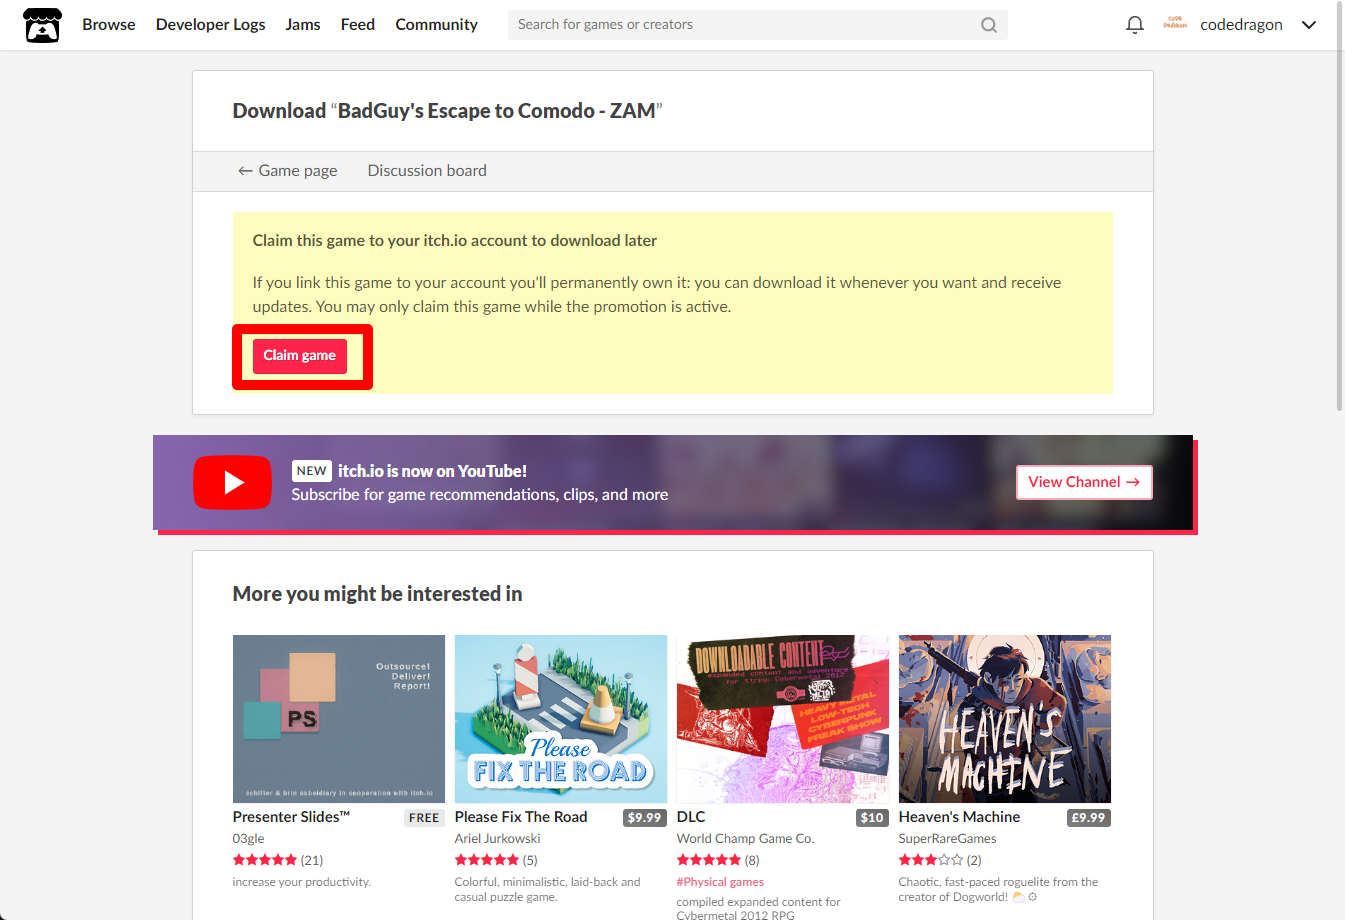Click the "itch.io is now on YouTube!" headline
This screenshot has height=920, width=1345.
(432, 471)
